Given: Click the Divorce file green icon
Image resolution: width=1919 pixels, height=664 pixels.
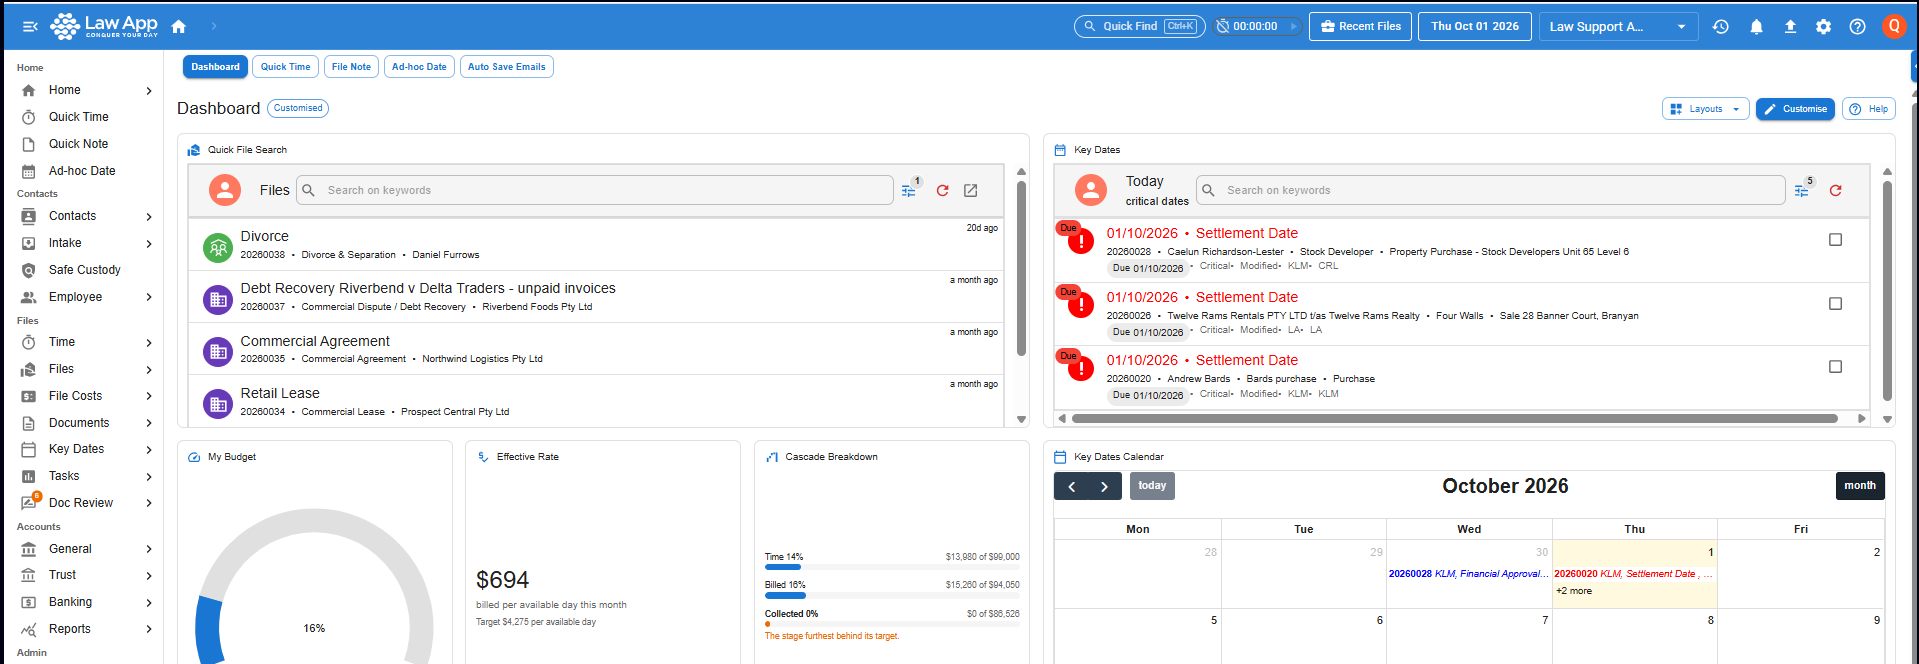Looking at the screenshot, I should pyautogui.click(x=218, y=246).
